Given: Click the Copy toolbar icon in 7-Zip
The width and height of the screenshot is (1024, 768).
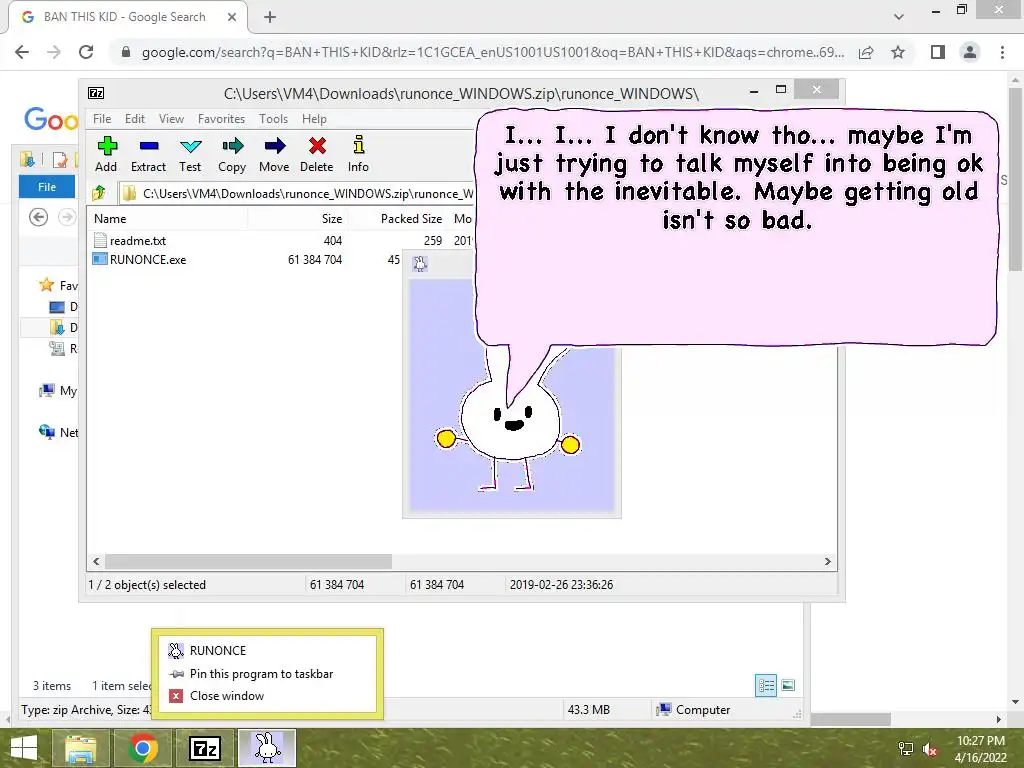Looking at the screenshot, I should coord(232,154).
